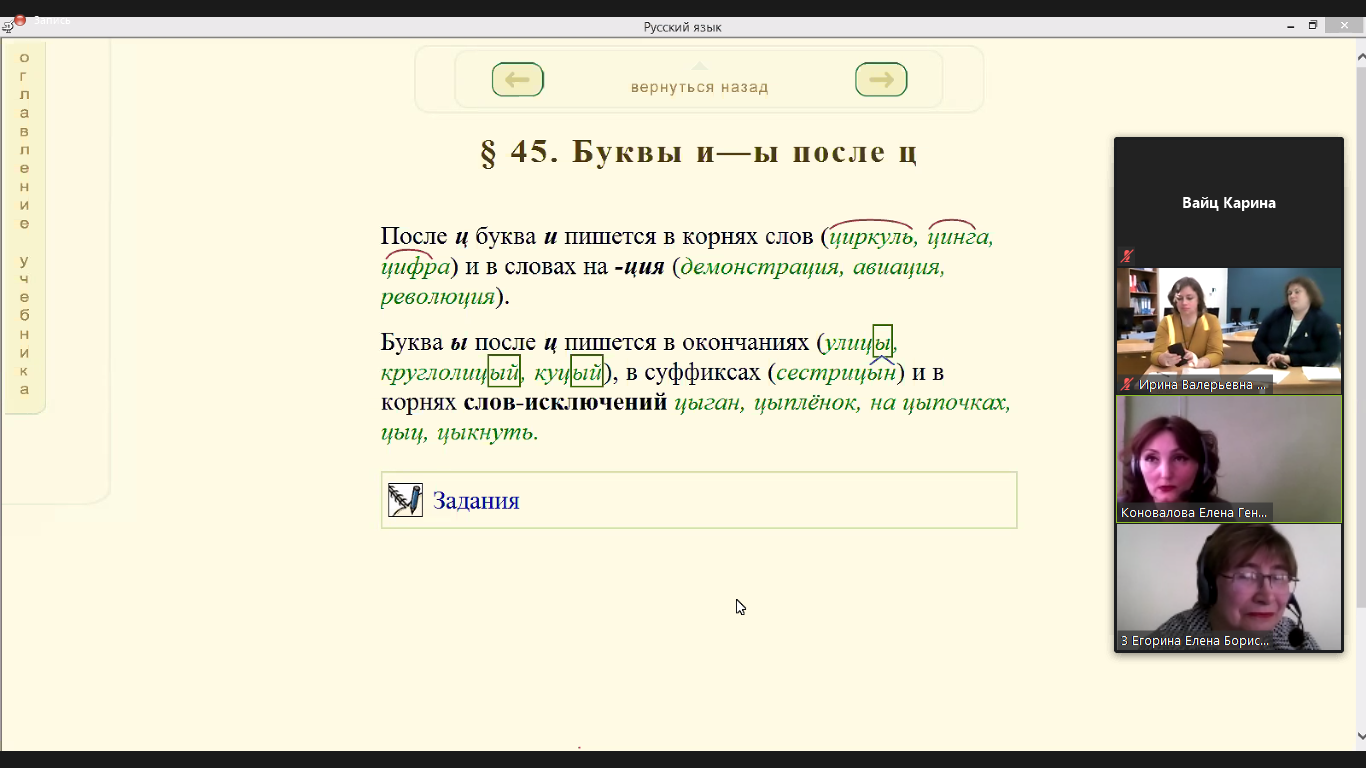Select Егорина Елена Борисовна video thumbnail
The width and height of the screenshot is (1366, 768).
click(1229, 587)
